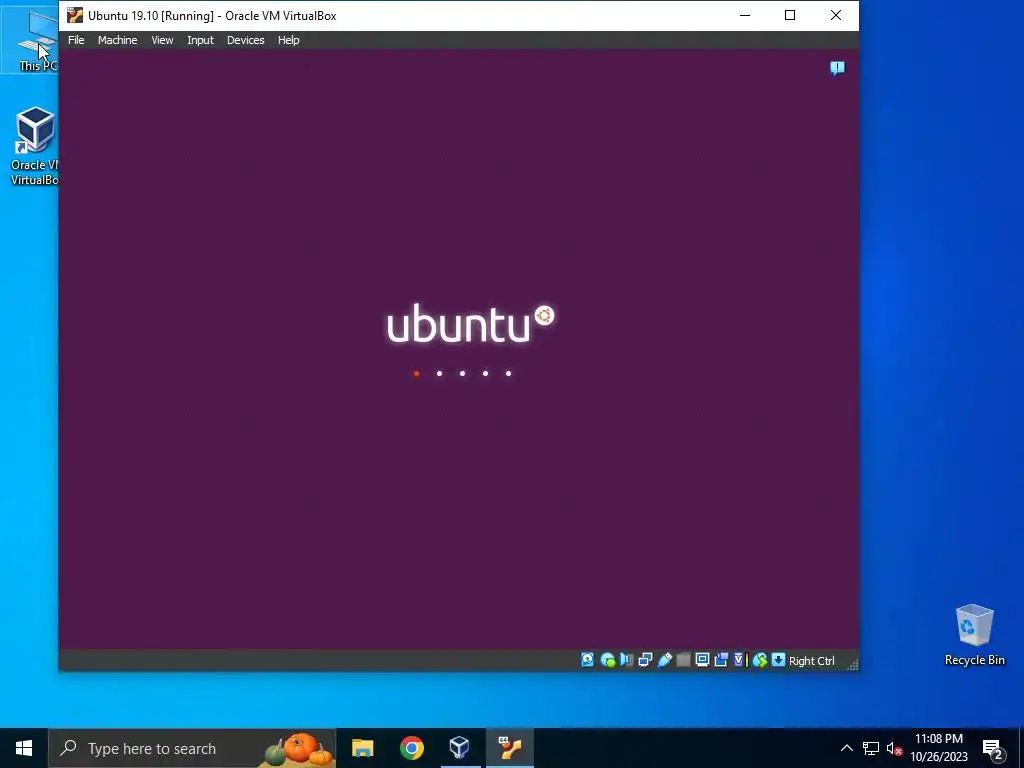Click the window resize grip in status bar
This screenshot has height=768, width=1024.
pos(852,664)
